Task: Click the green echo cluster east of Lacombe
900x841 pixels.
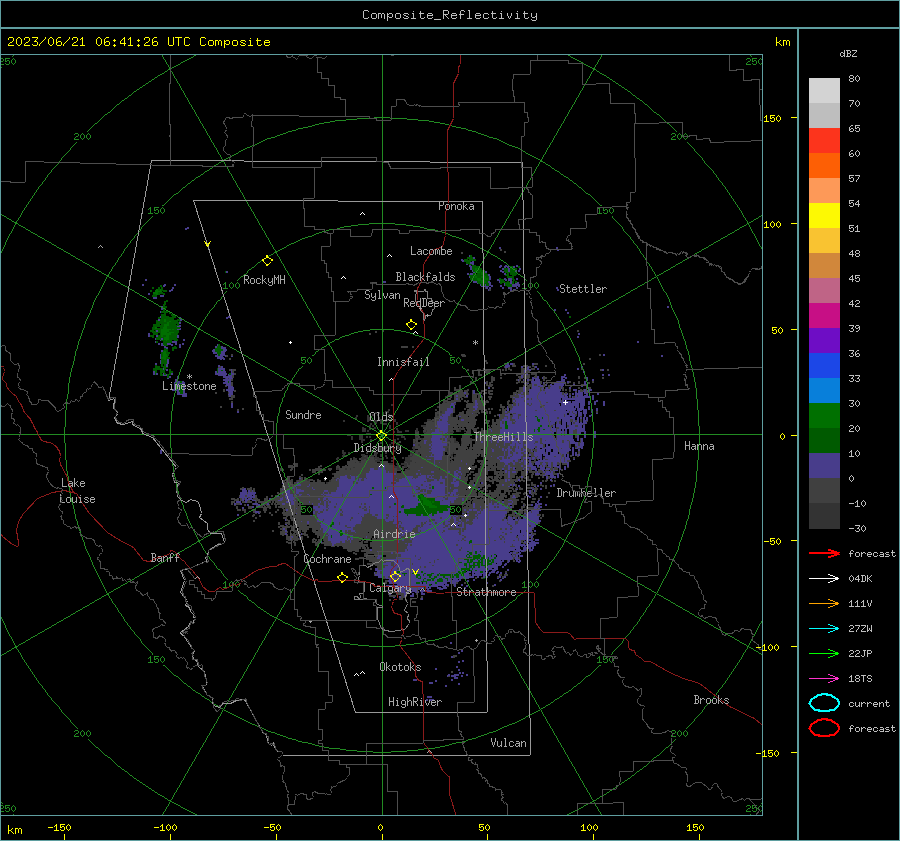Action: point(478,273)
